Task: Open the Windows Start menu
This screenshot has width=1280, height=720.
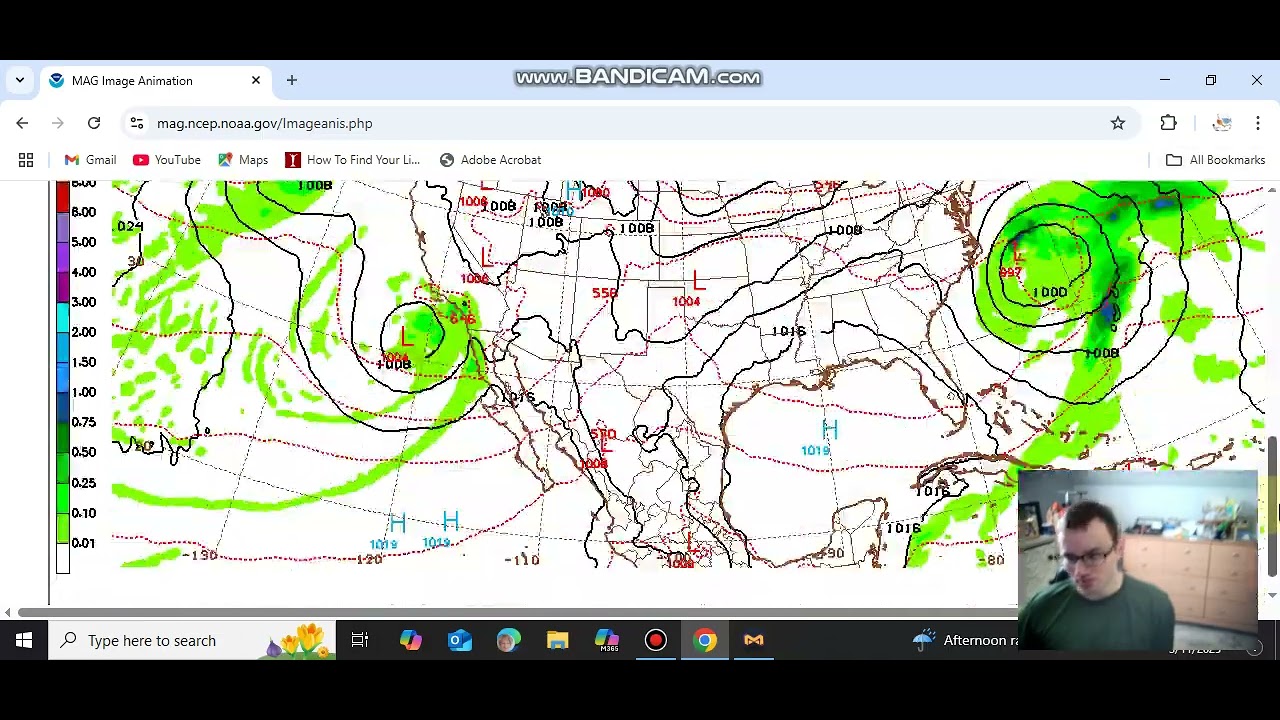Action: [x=24, y=640]
